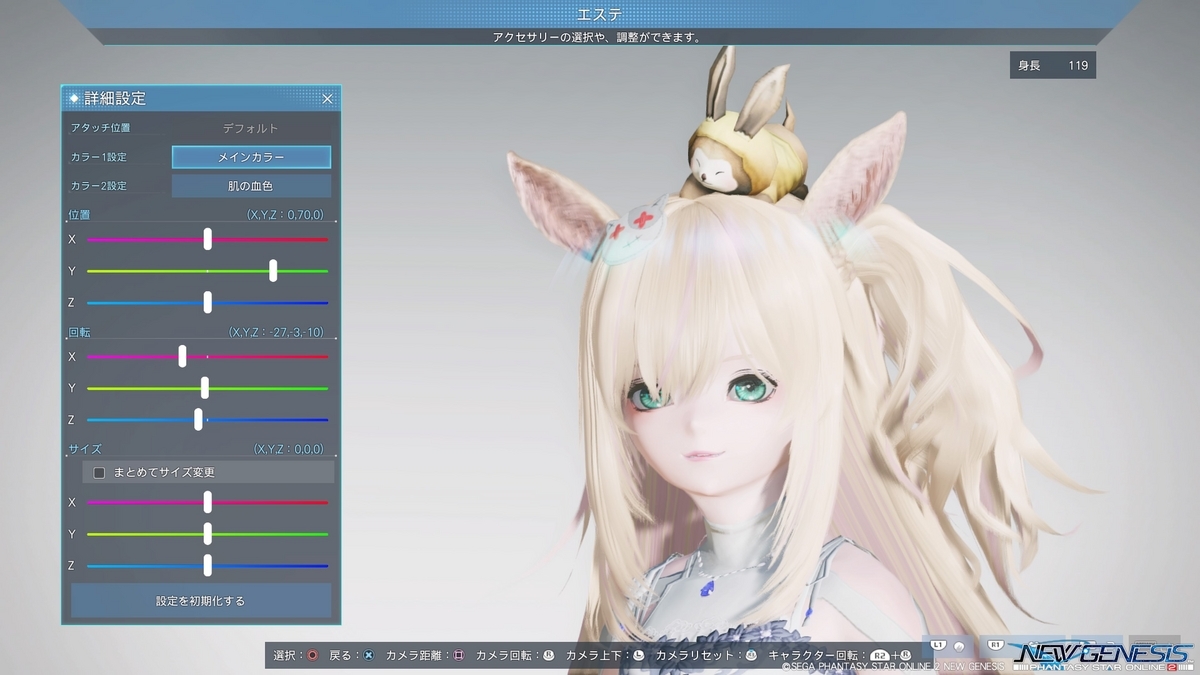Click the L1 shoulder button icon
This screenshot has height=675, width=1200.
coord(939,645)
